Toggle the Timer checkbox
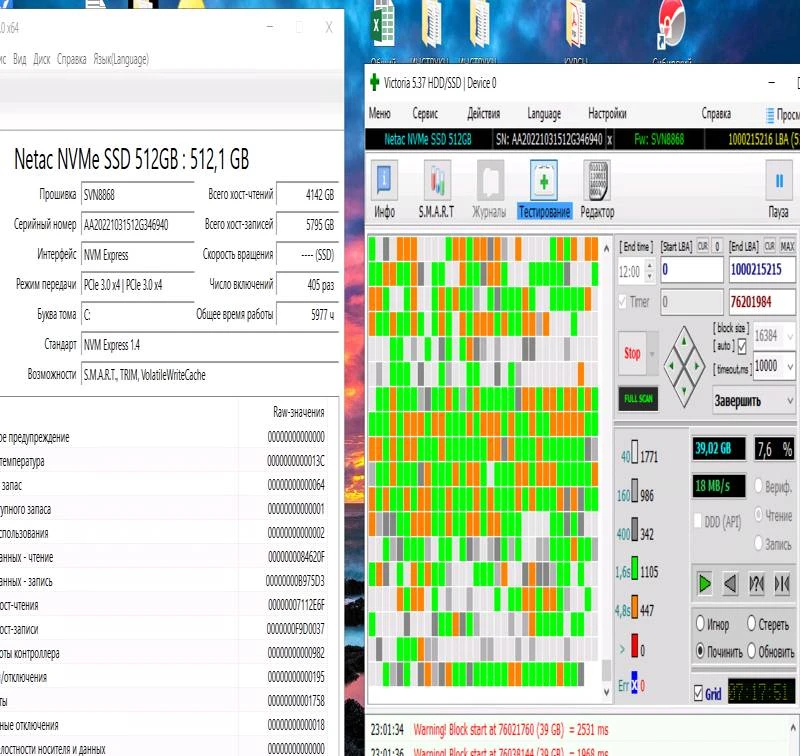 point(622,301)
